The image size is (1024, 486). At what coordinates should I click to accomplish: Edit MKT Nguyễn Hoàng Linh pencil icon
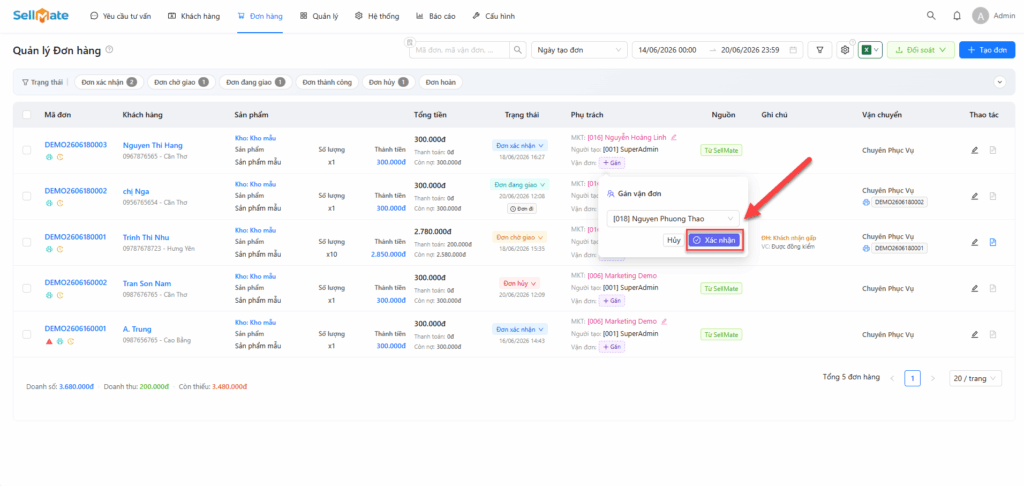(x=674, y=137)
